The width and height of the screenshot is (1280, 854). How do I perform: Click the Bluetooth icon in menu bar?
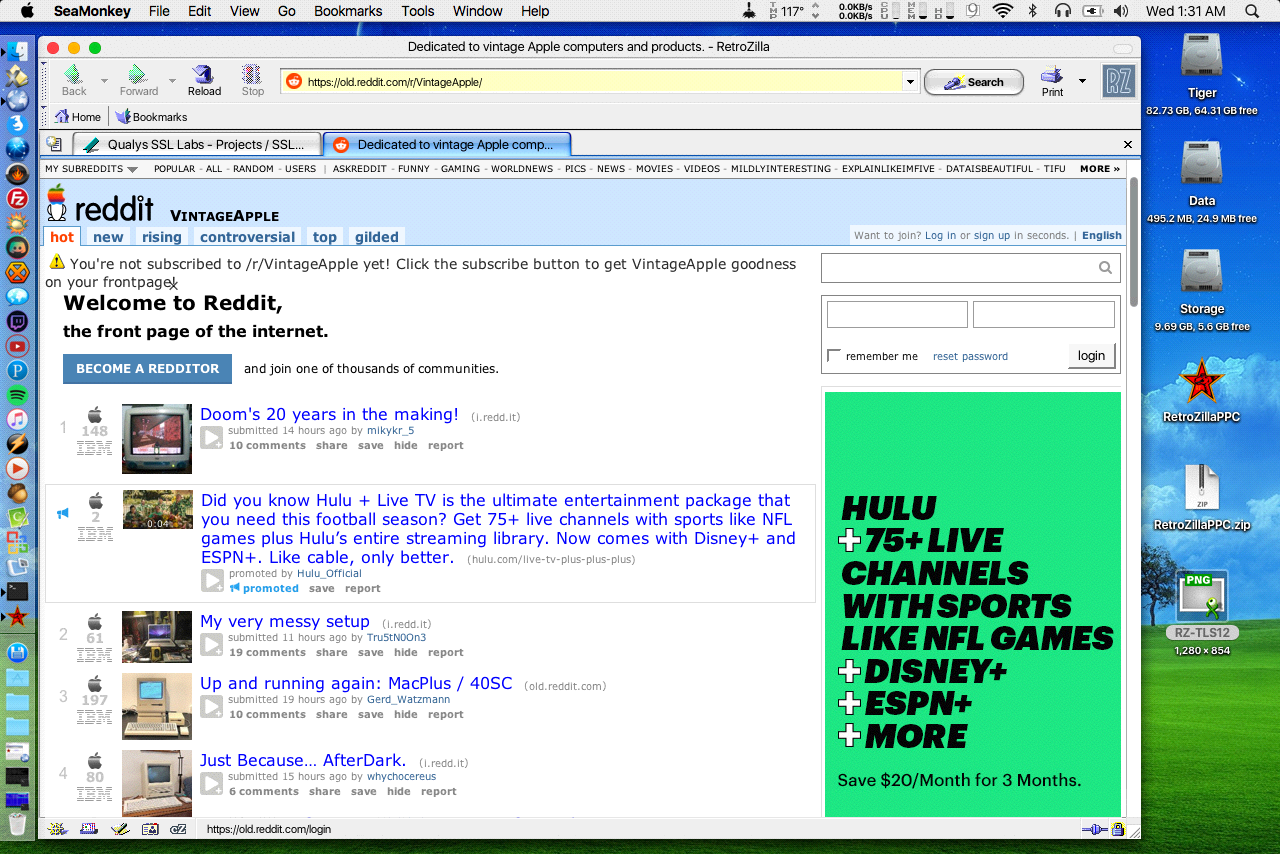point(1033,11)
